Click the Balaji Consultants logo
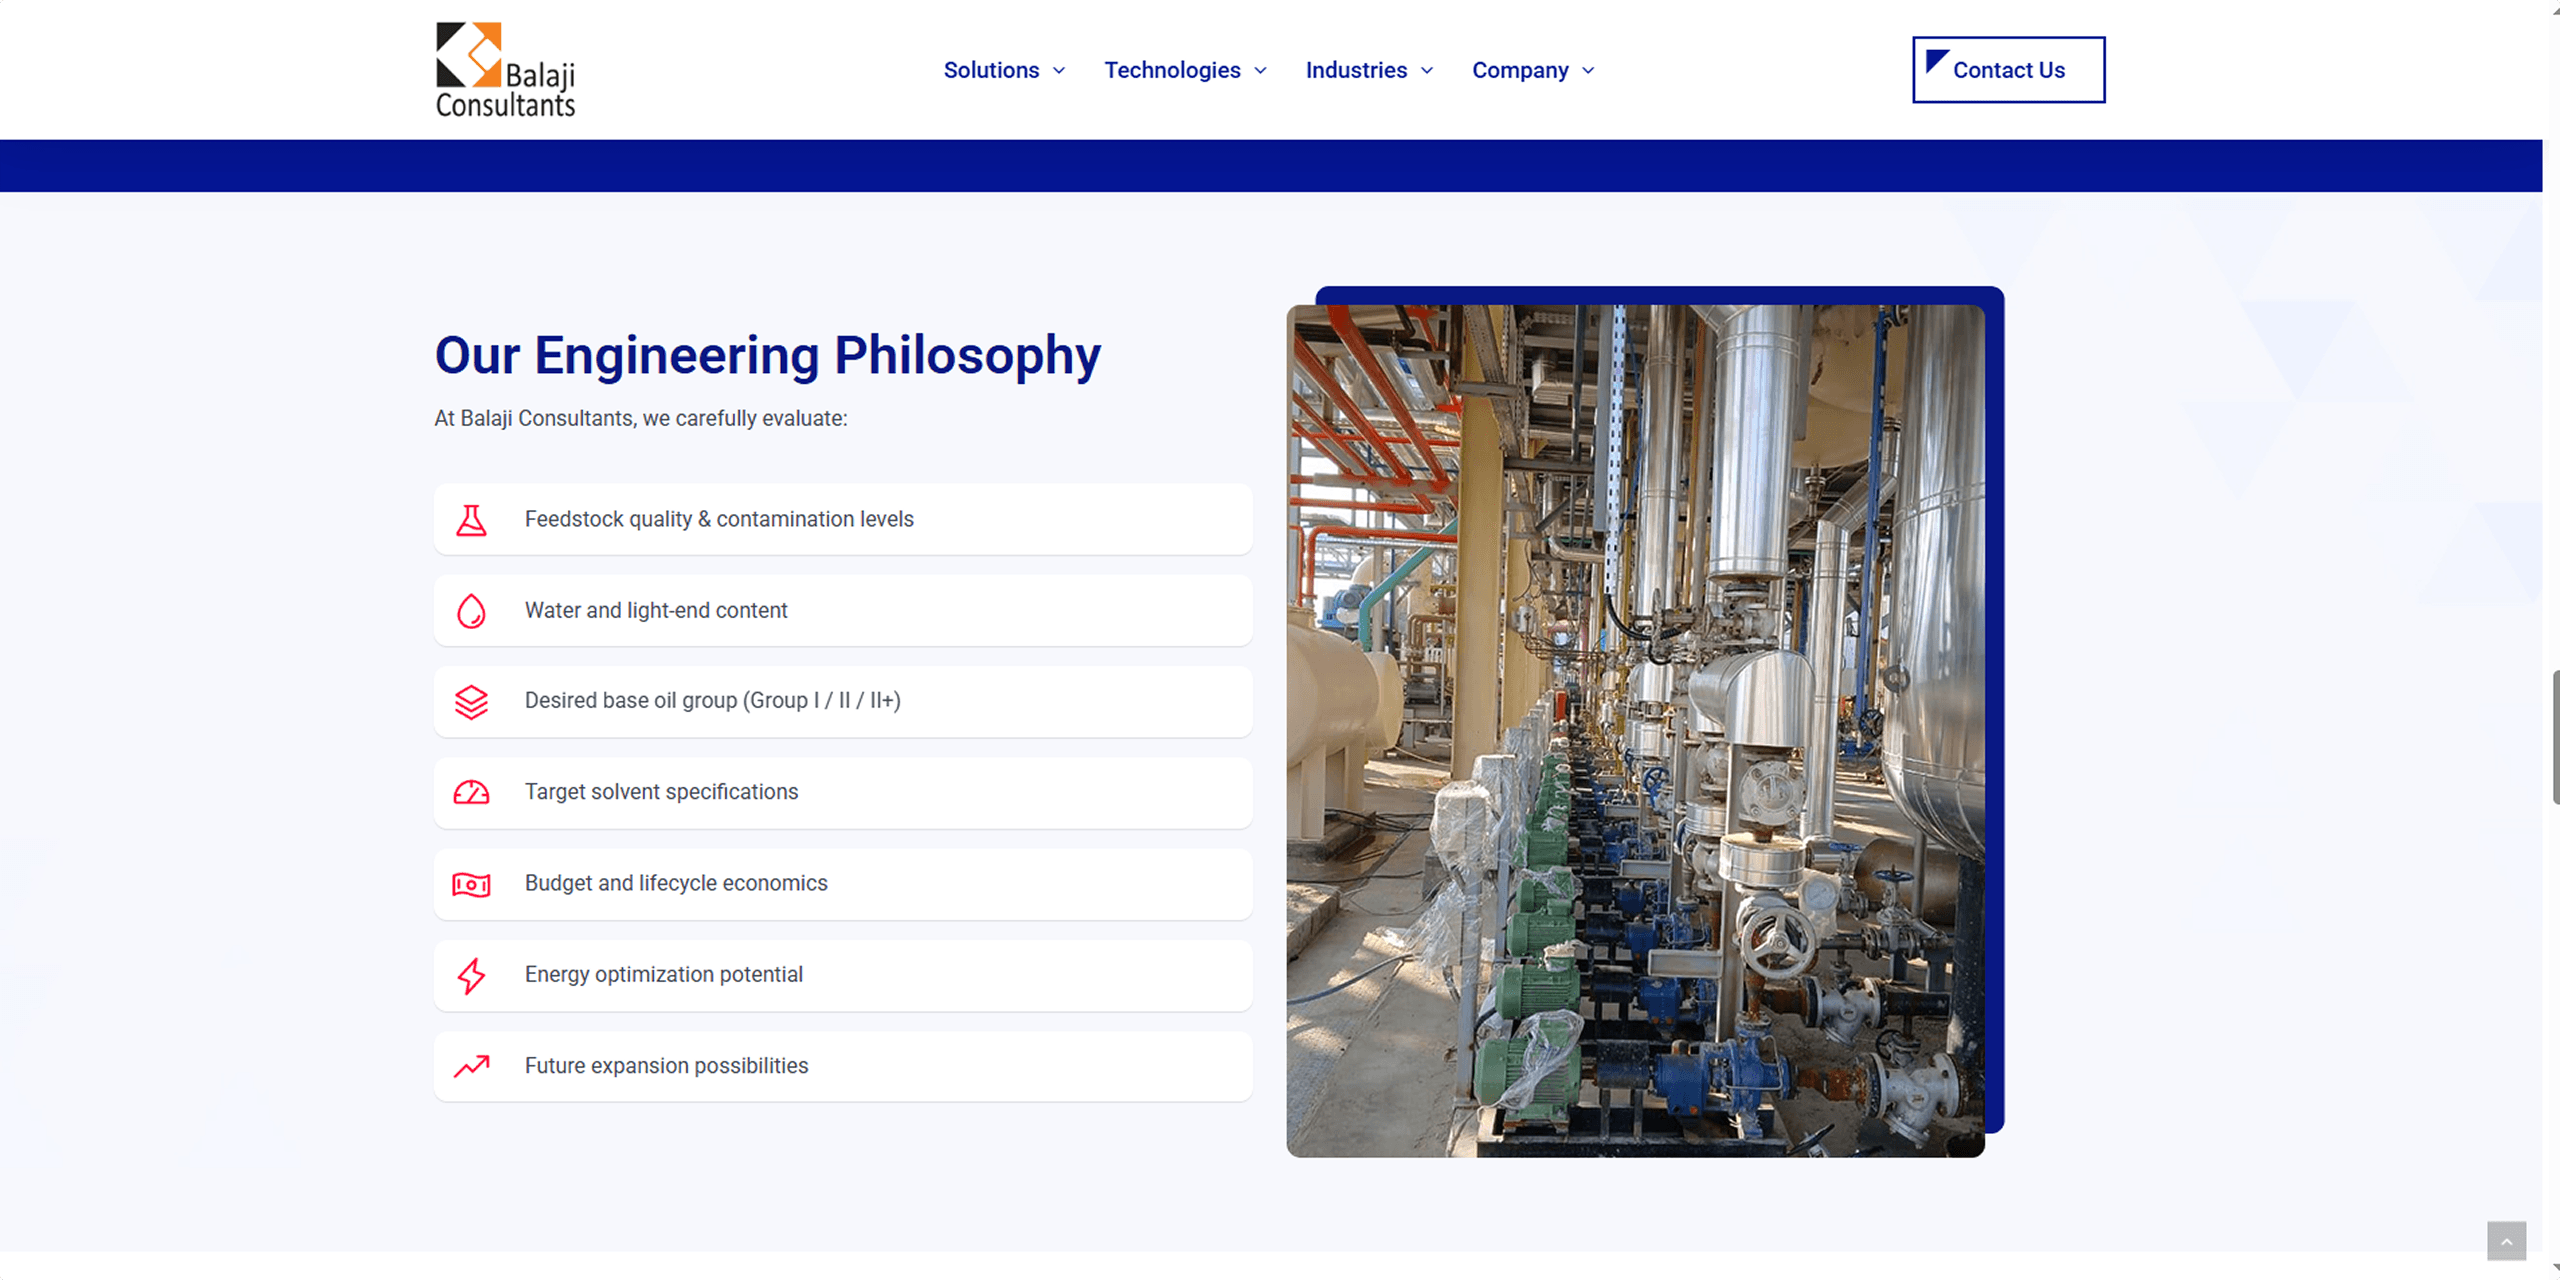This screenshot has width=2560, height=1280. pyautogui.click(x=505, y=70)
